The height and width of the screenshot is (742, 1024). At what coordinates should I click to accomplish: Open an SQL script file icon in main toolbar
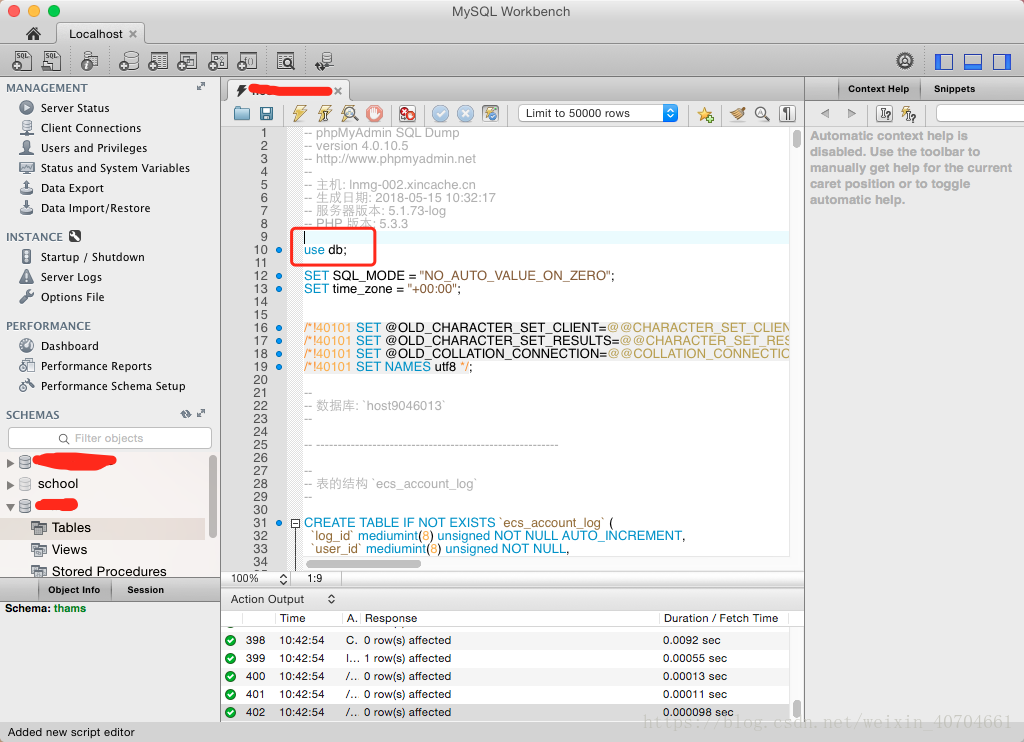point(51,61)
